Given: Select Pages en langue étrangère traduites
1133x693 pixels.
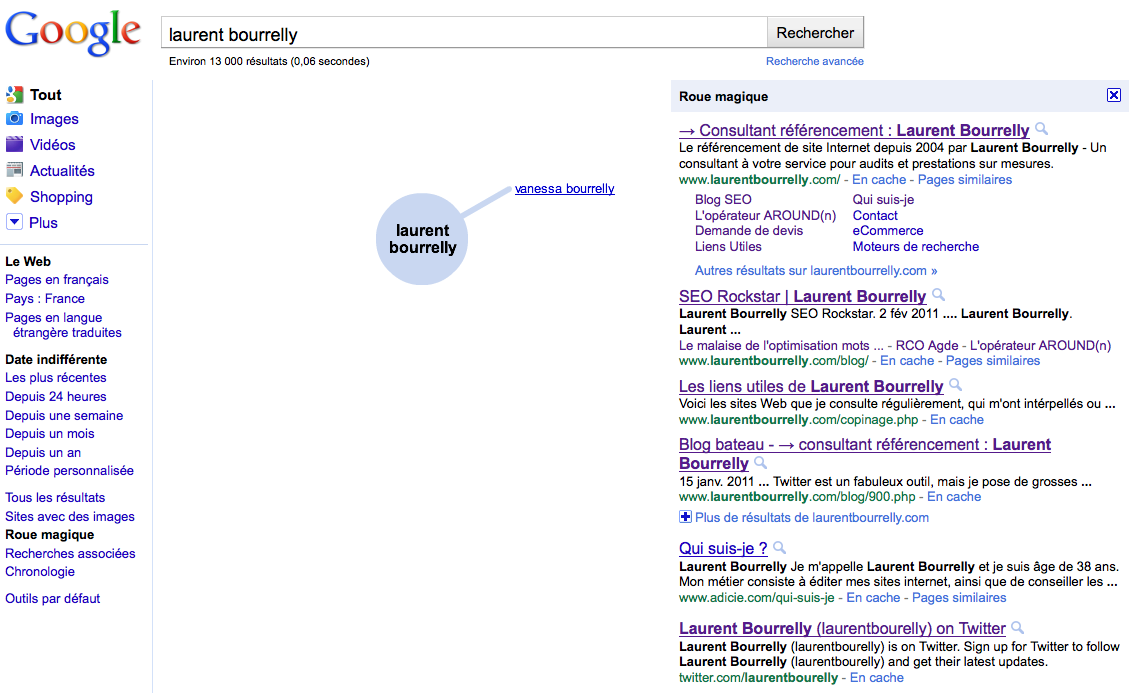Looking at the screenshot, I should click(x=64, y=325).
